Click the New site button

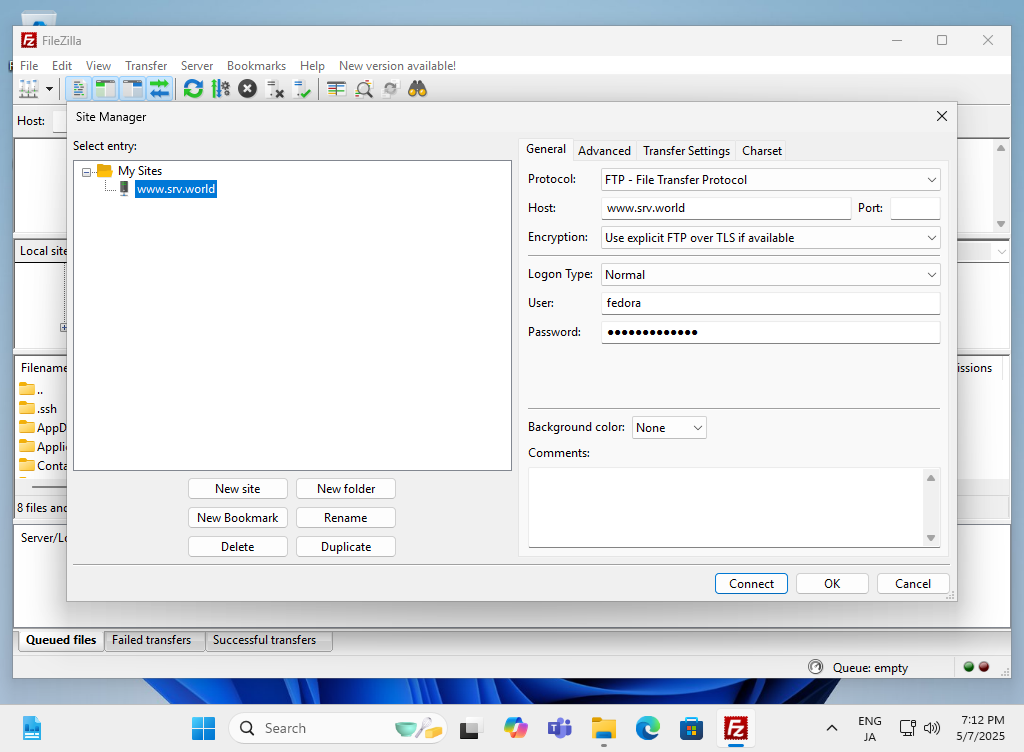[238, 489]
